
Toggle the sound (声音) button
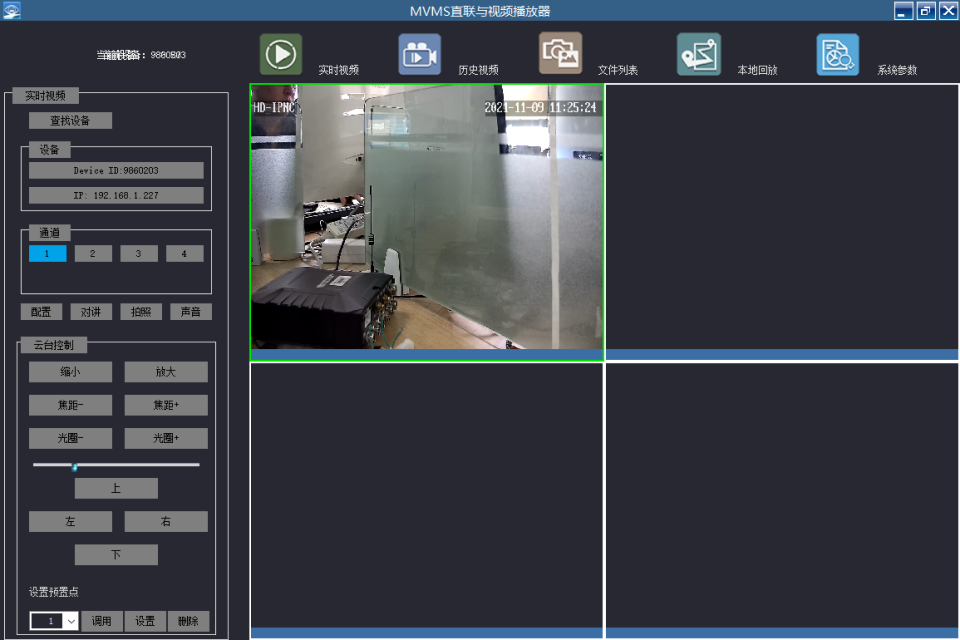190,312
